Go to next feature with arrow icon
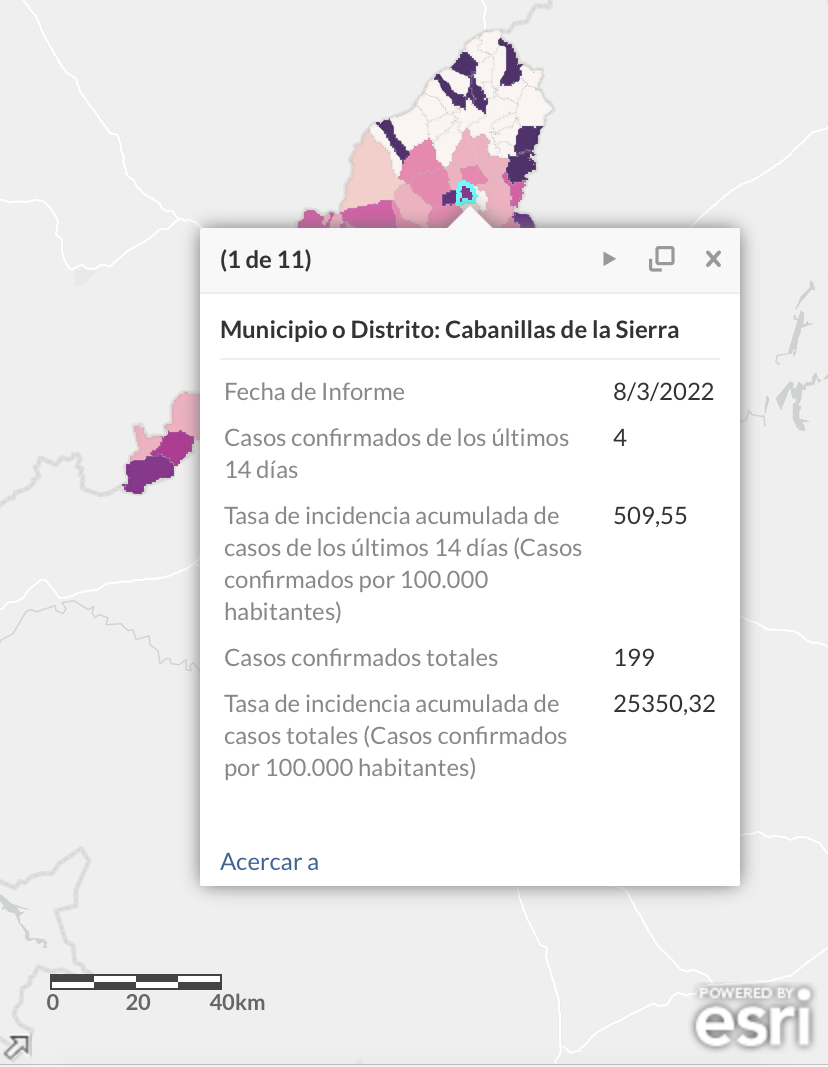This screenshot has height=1067, width=828. click(609, 259)
